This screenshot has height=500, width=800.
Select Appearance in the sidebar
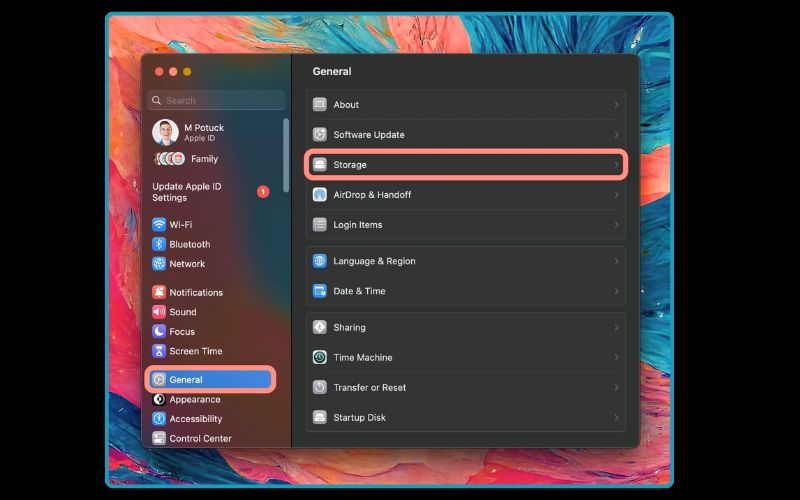click(x=194, y=399)
